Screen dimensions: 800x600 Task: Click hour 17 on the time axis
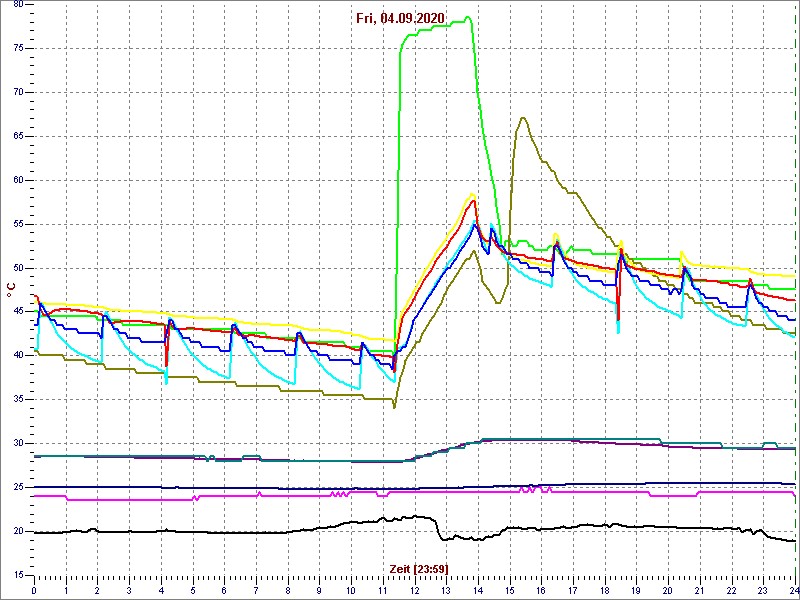(573, 591)
